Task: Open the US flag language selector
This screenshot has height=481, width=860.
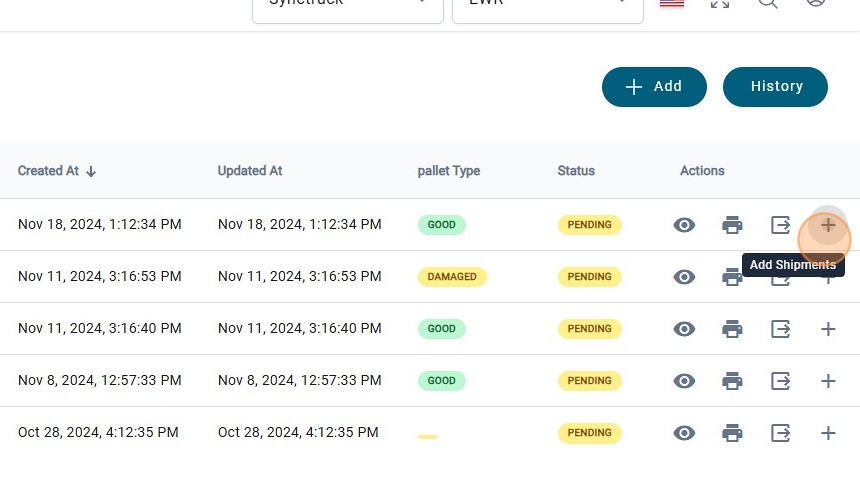Action: tap(672, 3)
